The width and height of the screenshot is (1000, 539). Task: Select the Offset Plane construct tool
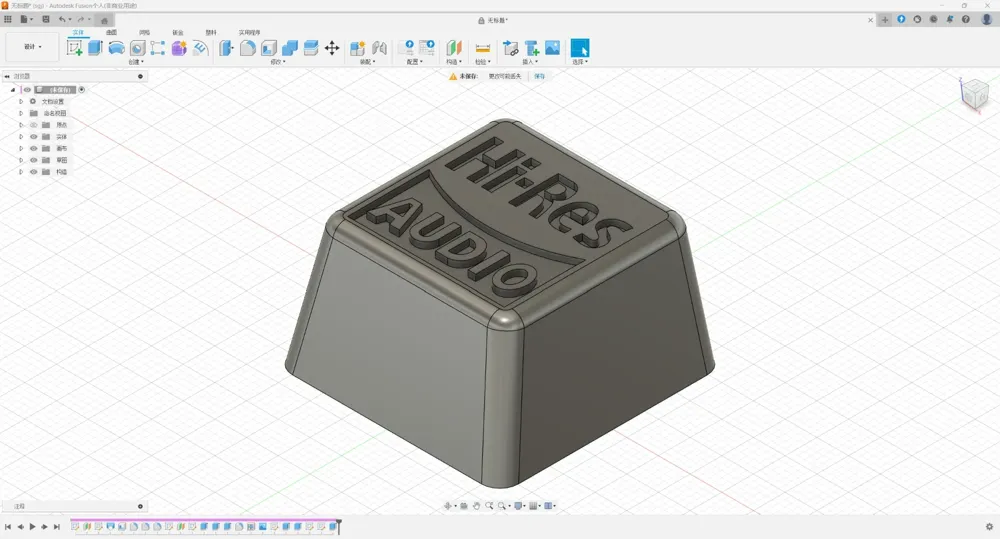[x=453, y=48]
